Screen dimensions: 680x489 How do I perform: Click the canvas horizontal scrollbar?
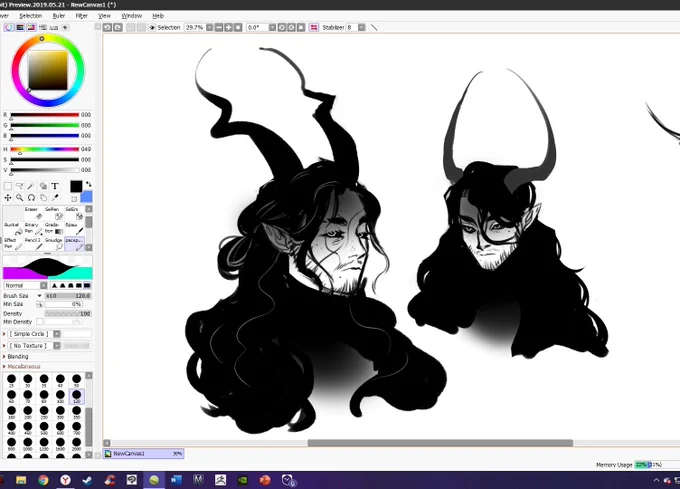click(440, 443)
